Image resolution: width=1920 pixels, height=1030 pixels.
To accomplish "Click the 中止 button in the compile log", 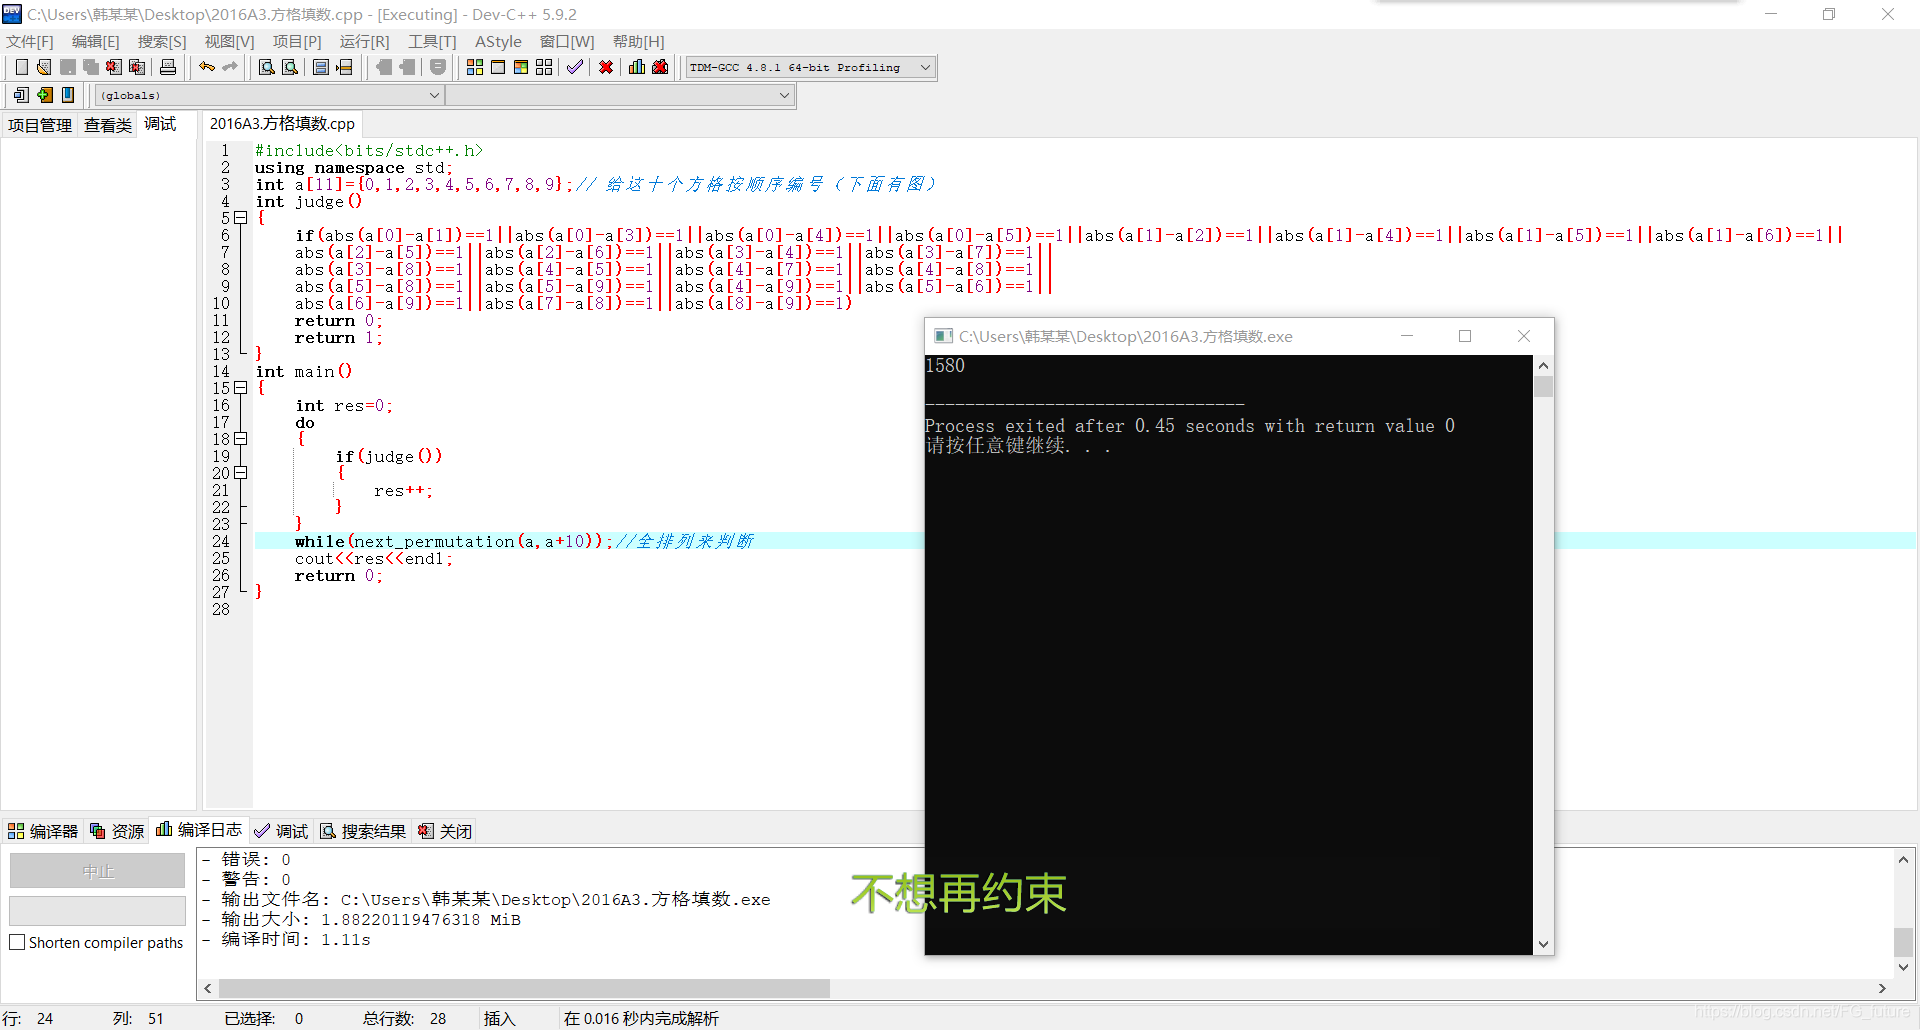I will click(x=97, y=871).
